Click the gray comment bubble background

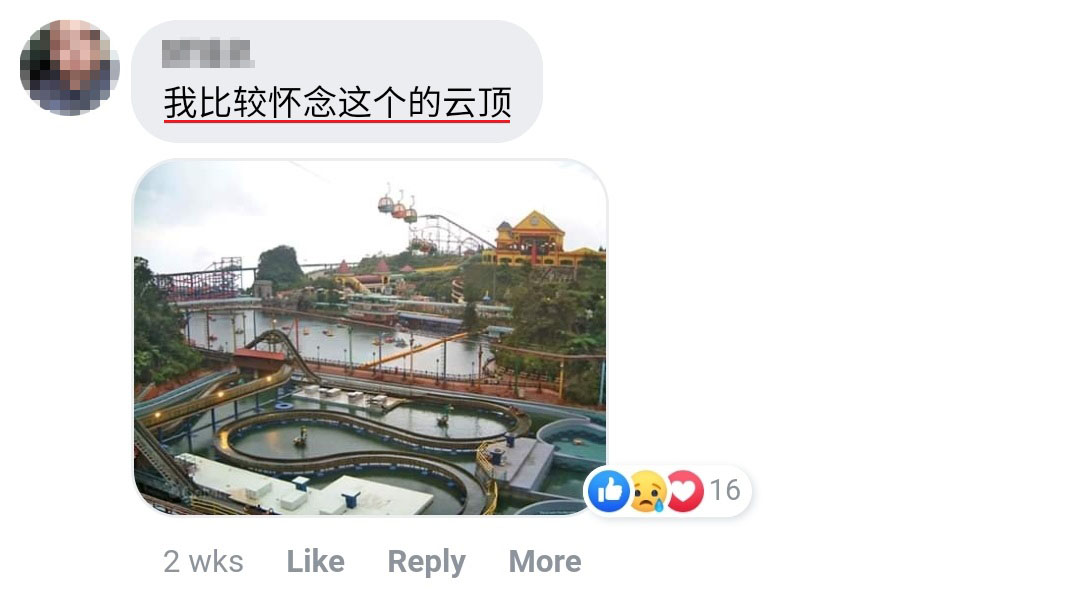click(x=337, y=81)
